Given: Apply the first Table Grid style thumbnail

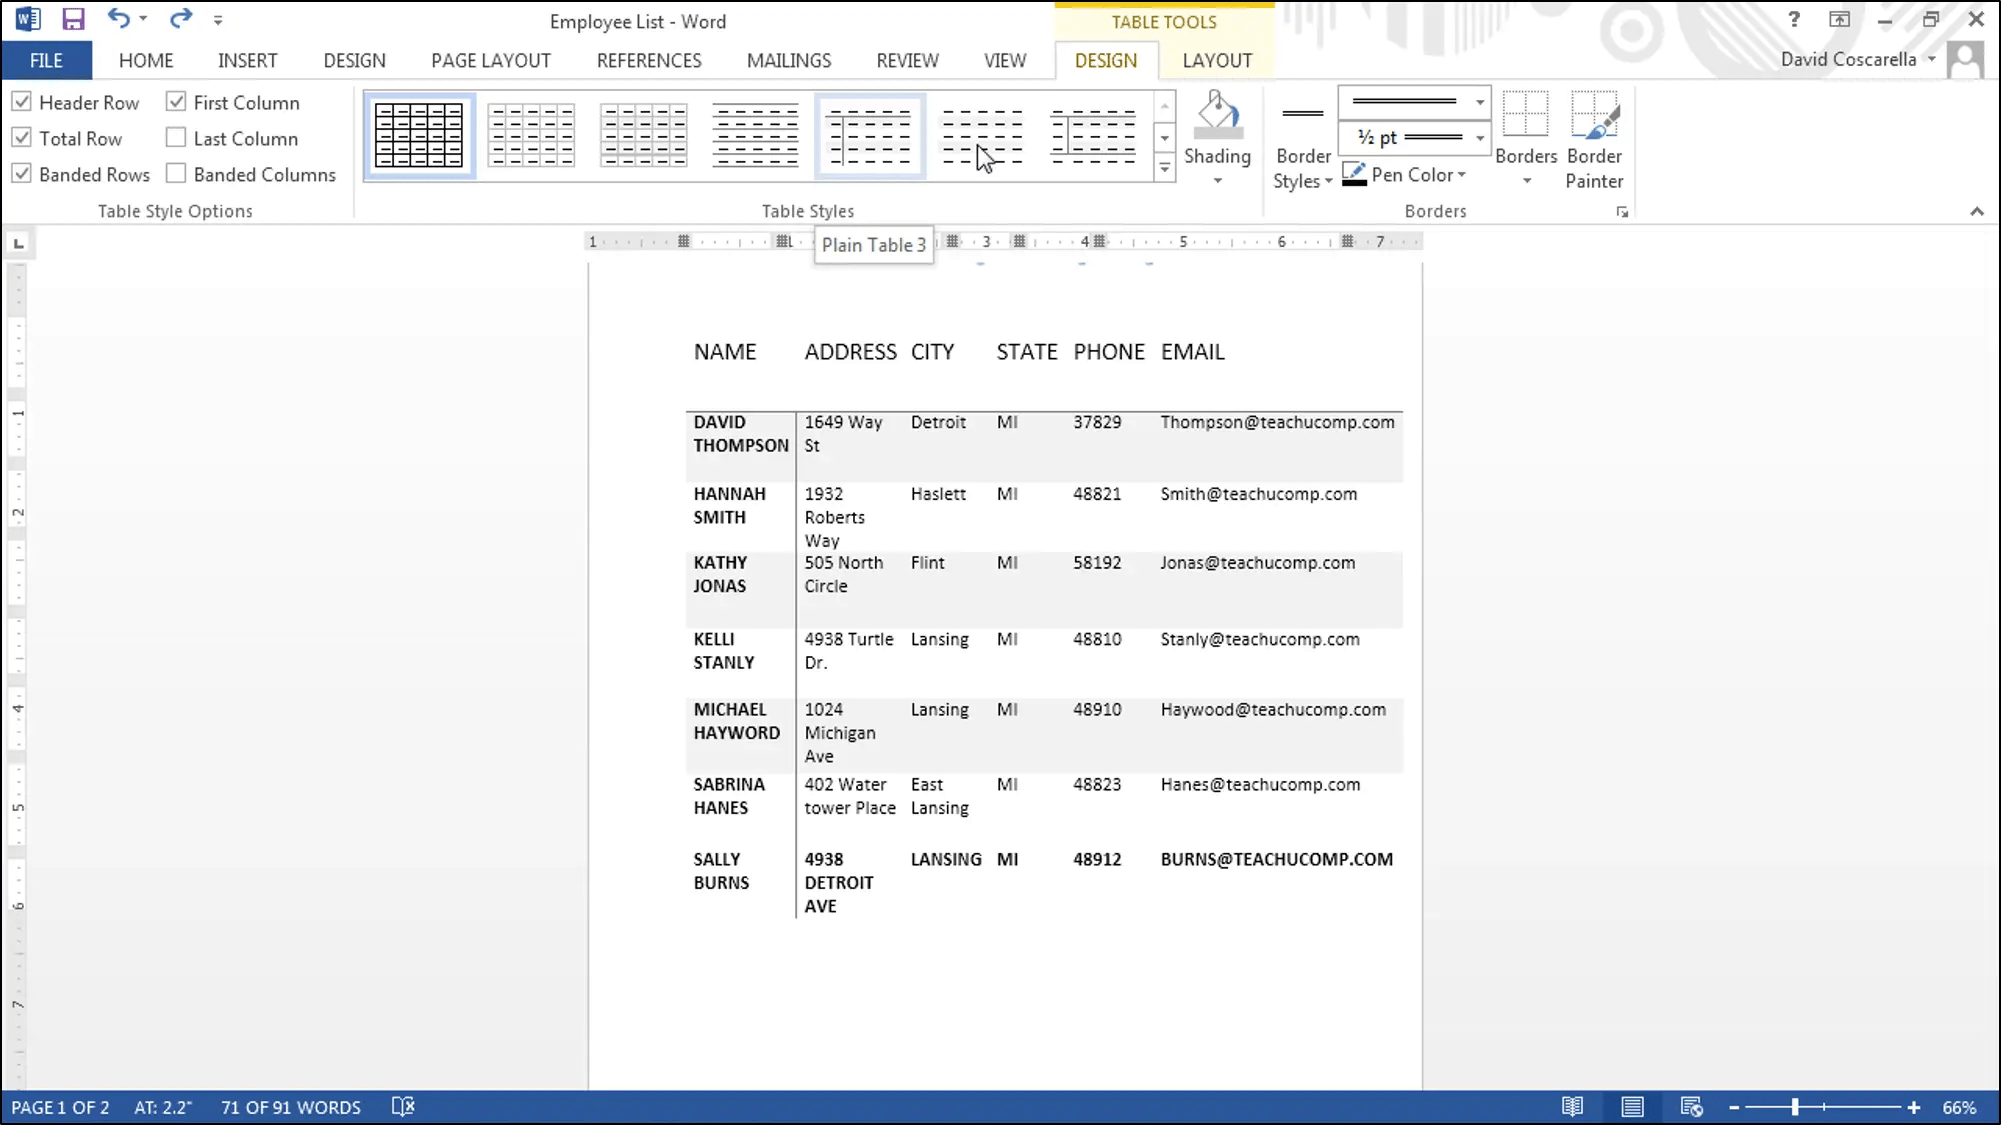Looking at the screenshot, I should (x=419, y=135).
